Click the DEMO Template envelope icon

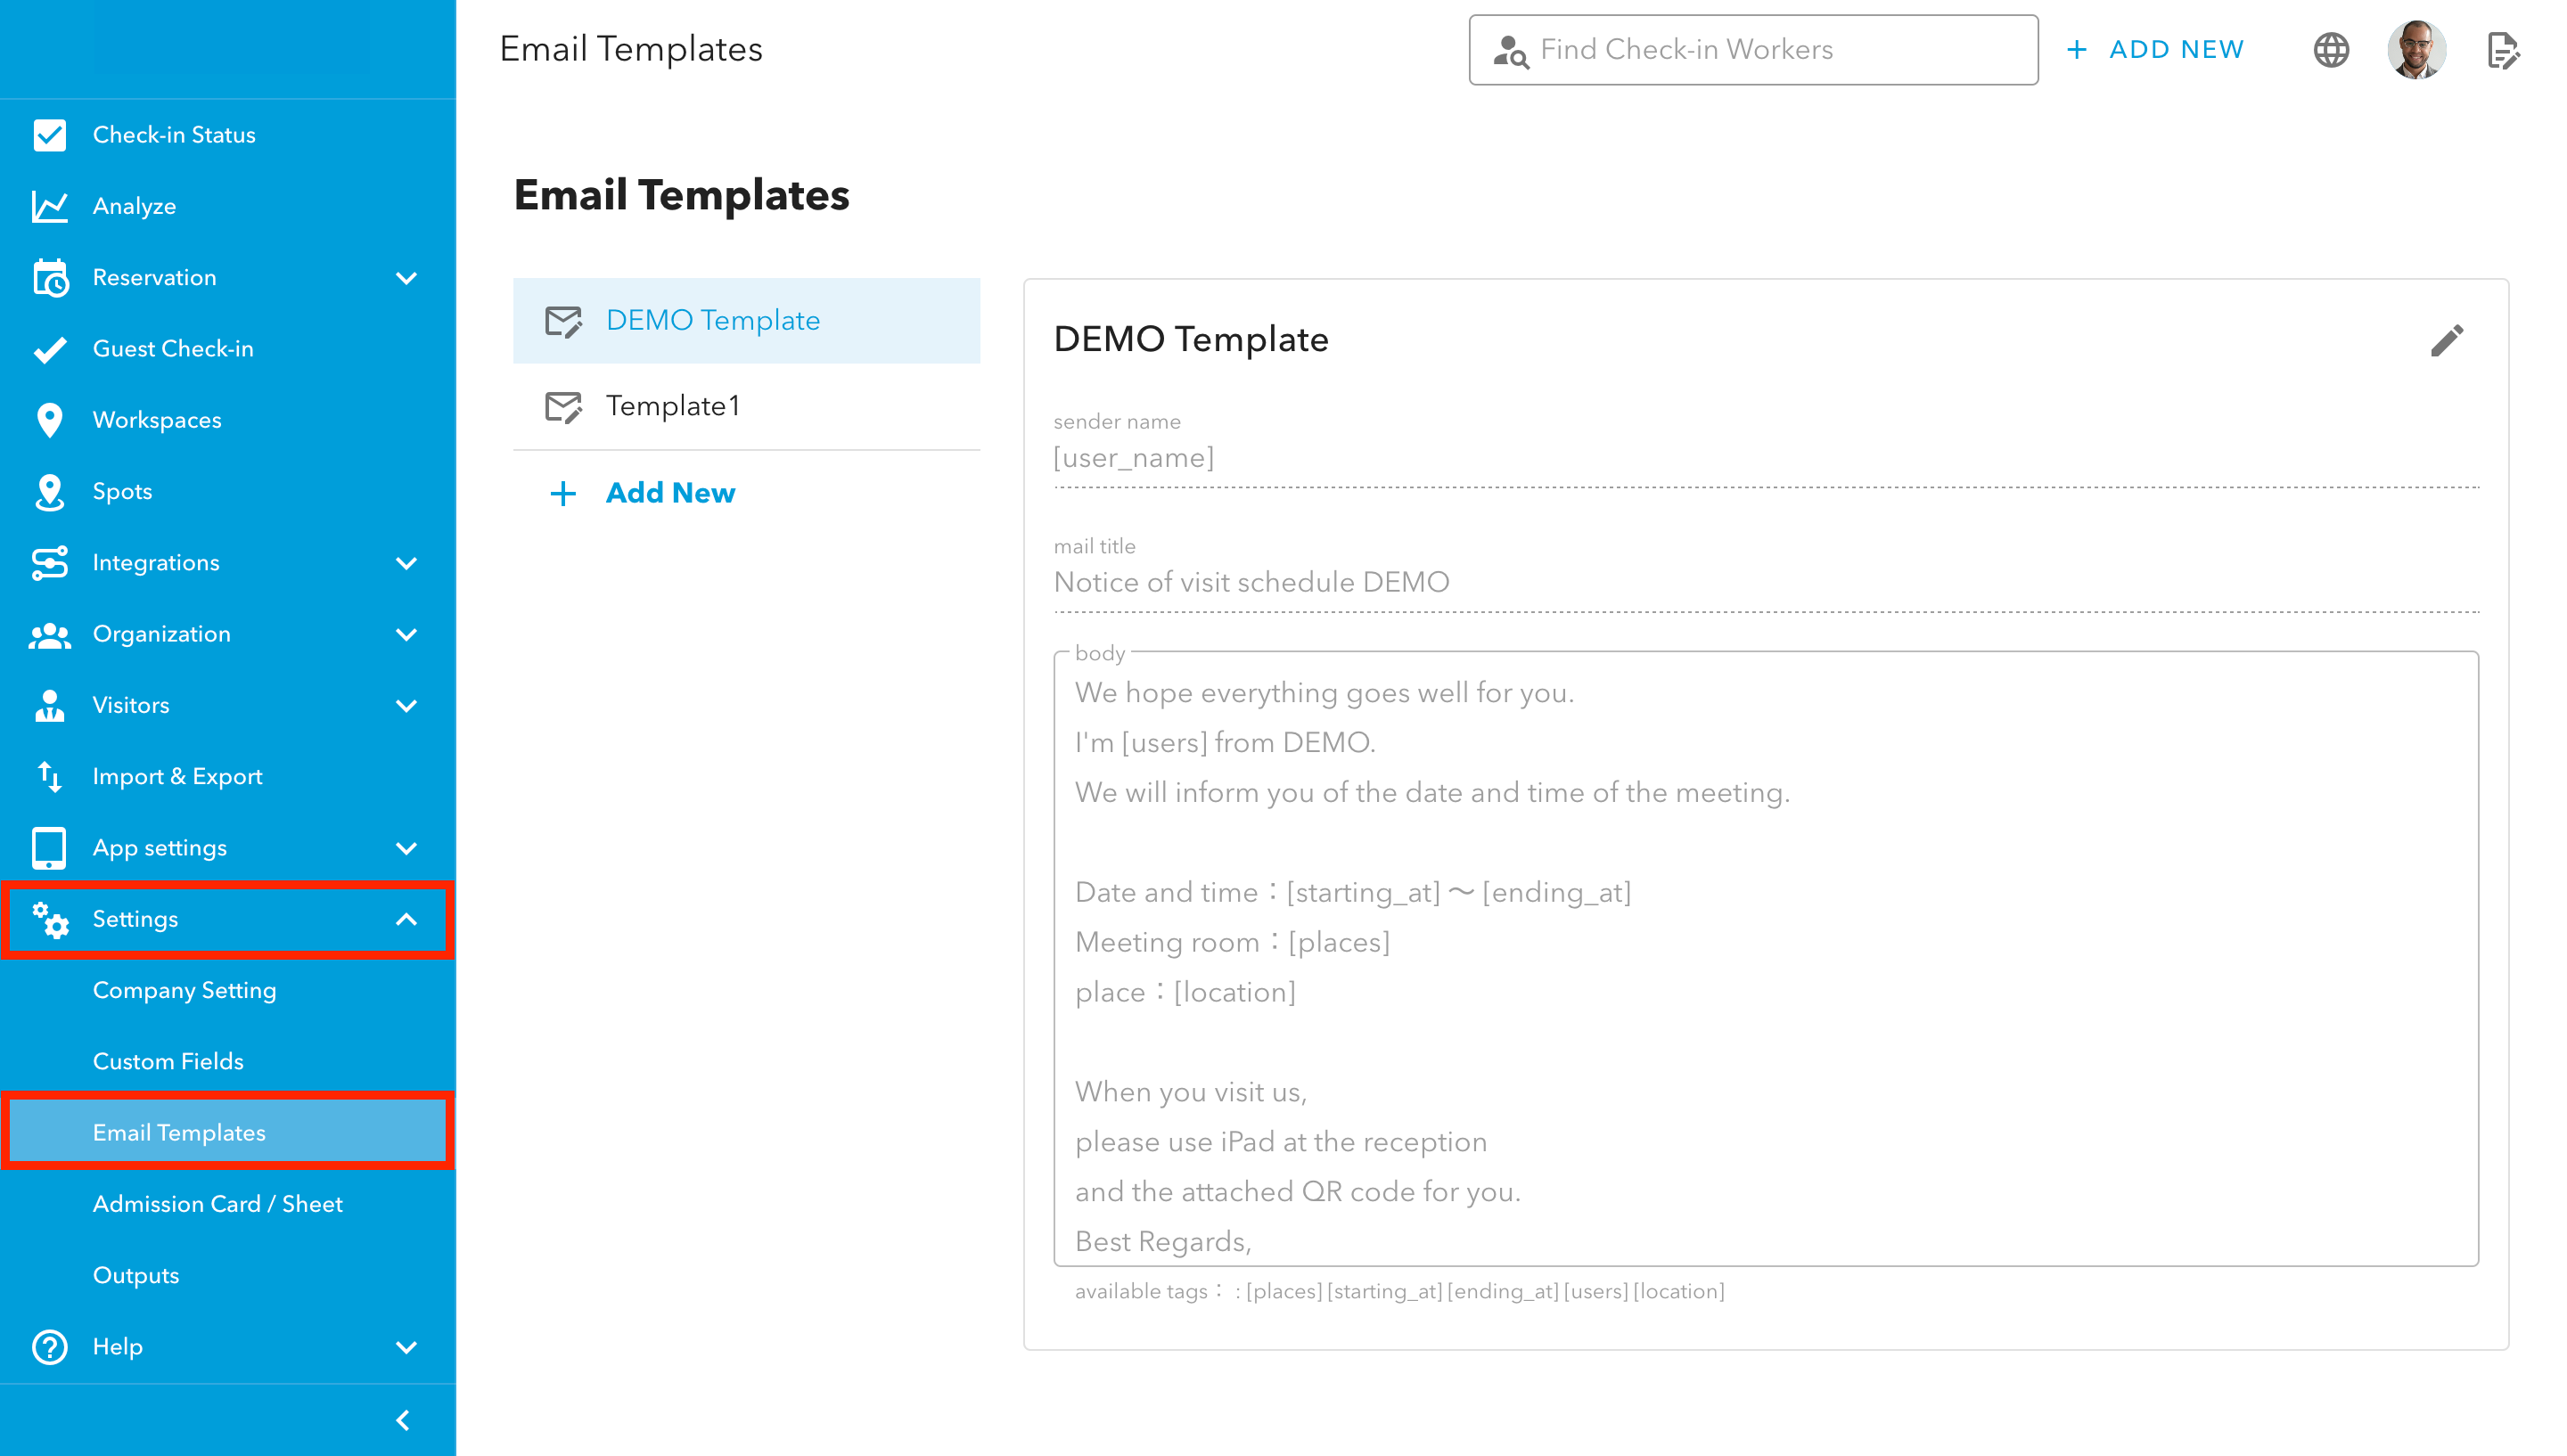point(563,321)
